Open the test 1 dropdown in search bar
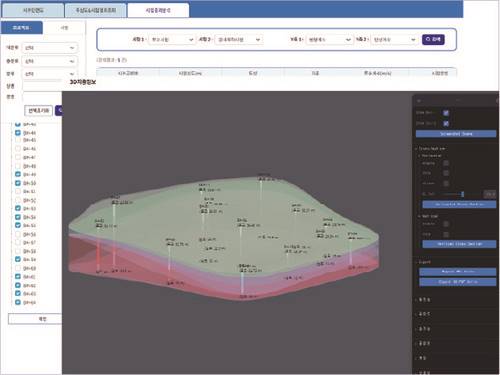Screen dimensions: 500x375 click(x=172, y=39)
